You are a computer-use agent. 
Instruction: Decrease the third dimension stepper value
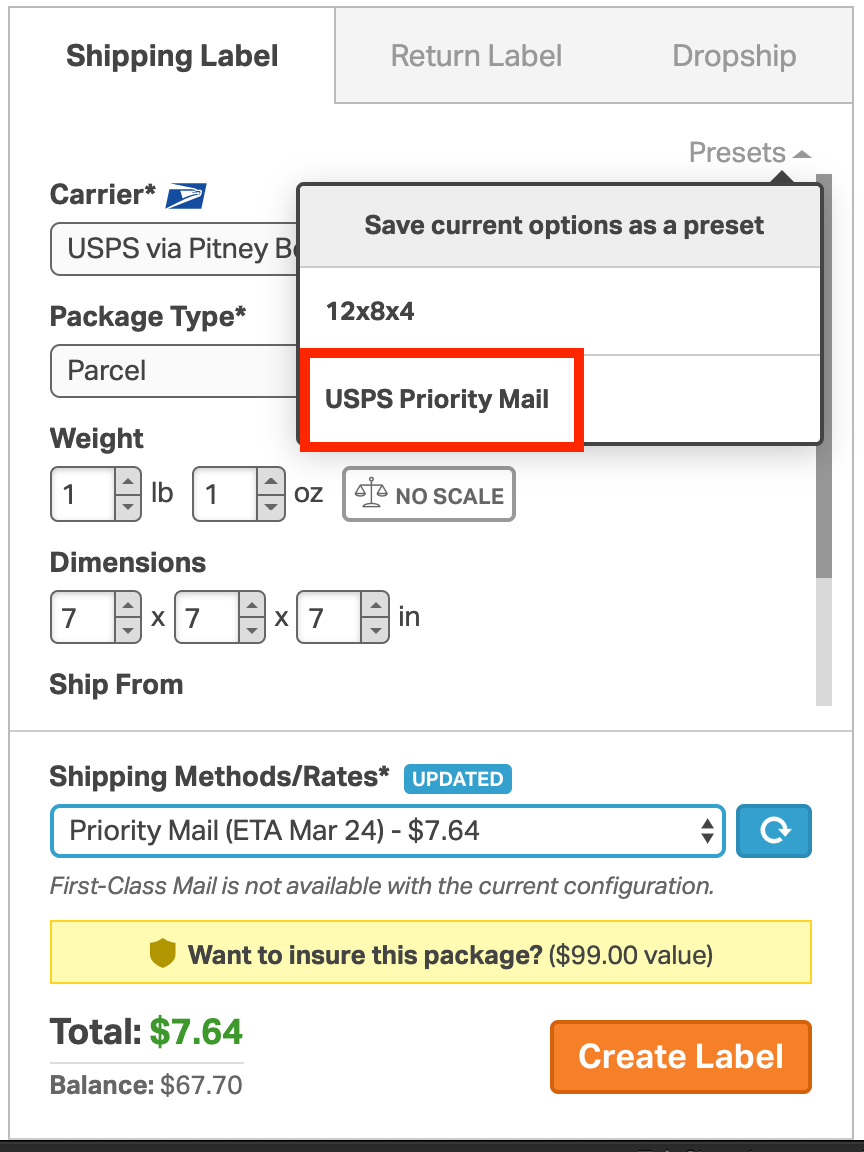pos(375,630)
